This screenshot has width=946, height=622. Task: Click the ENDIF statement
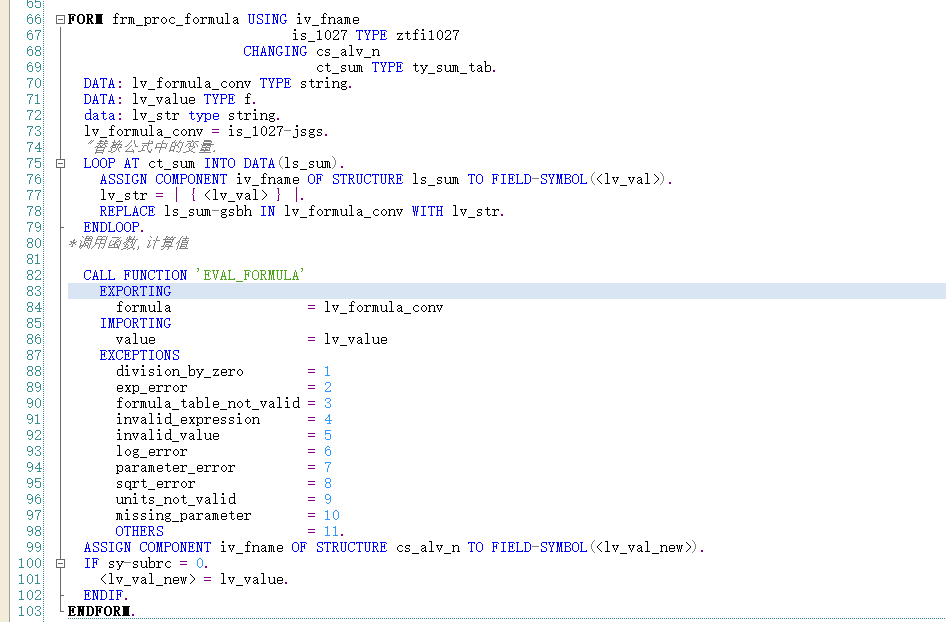106,595
